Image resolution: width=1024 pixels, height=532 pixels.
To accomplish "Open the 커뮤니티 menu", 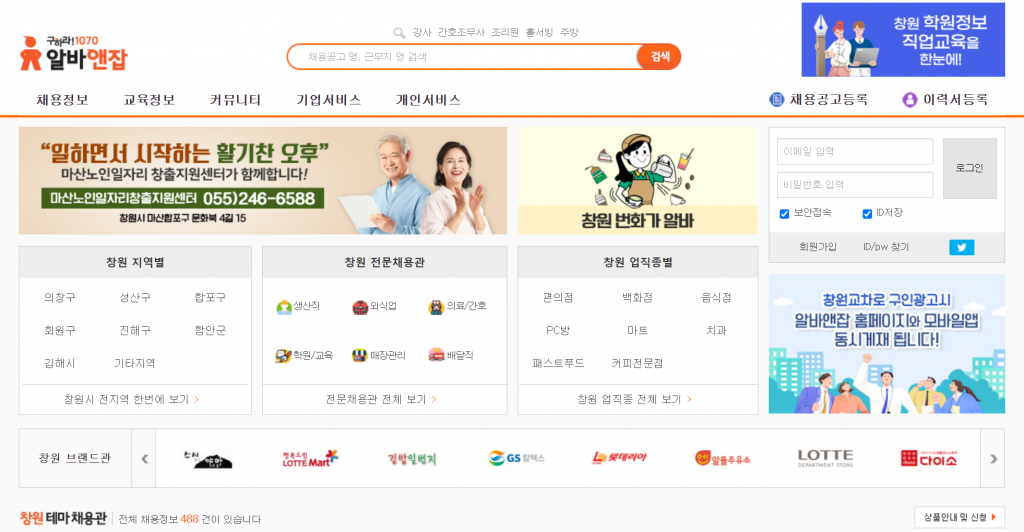I will pyautogui.click(x=235, y=100).
